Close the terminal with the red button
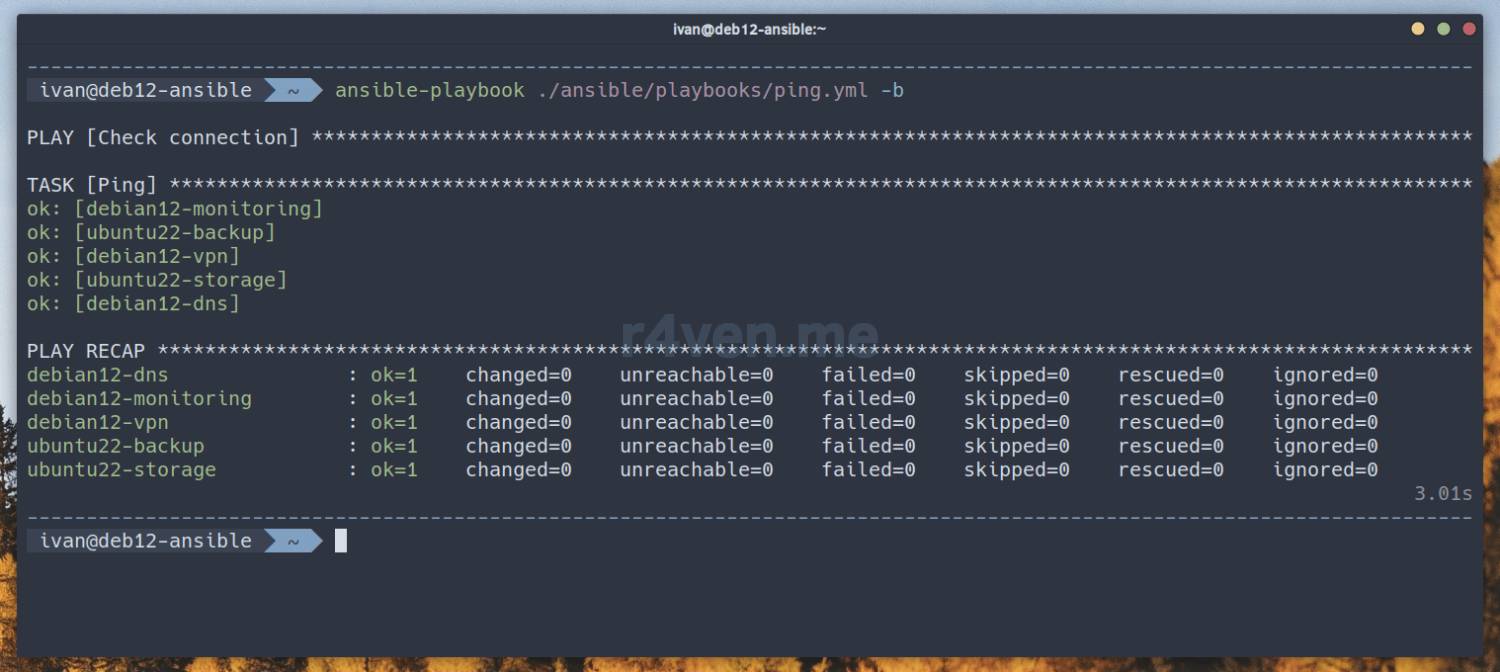Screen dimensions: 1500x672 1469,29
